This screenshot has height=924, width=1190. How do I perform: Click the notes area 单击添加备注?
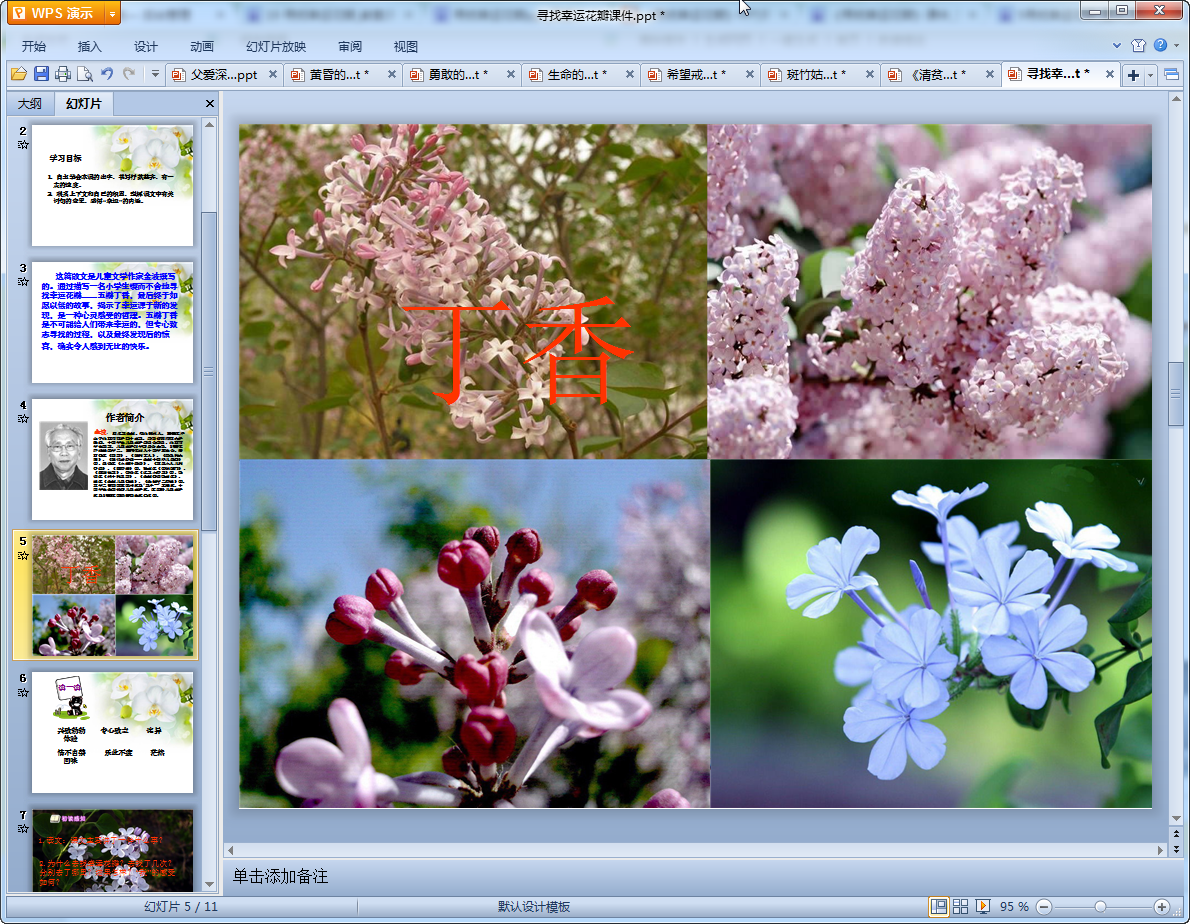[280, 876]
